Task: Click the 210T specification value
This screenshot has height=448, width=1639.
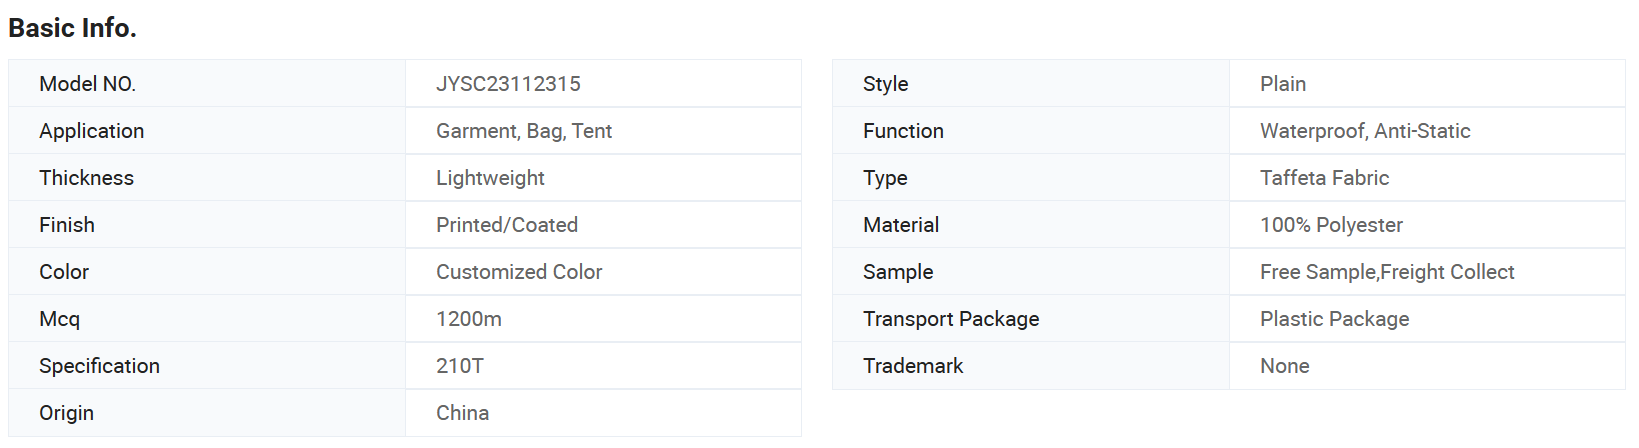Action: pyautogui.click(x=460, y=366)
